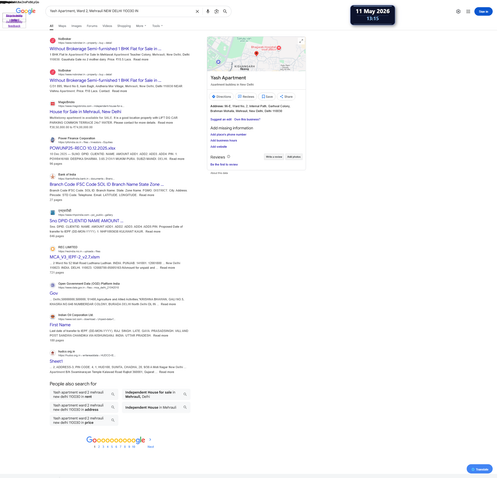The width and height of the screenshot is (500, 478).
Task: Click the REC Limited favicon
Action: click(53, 249)
